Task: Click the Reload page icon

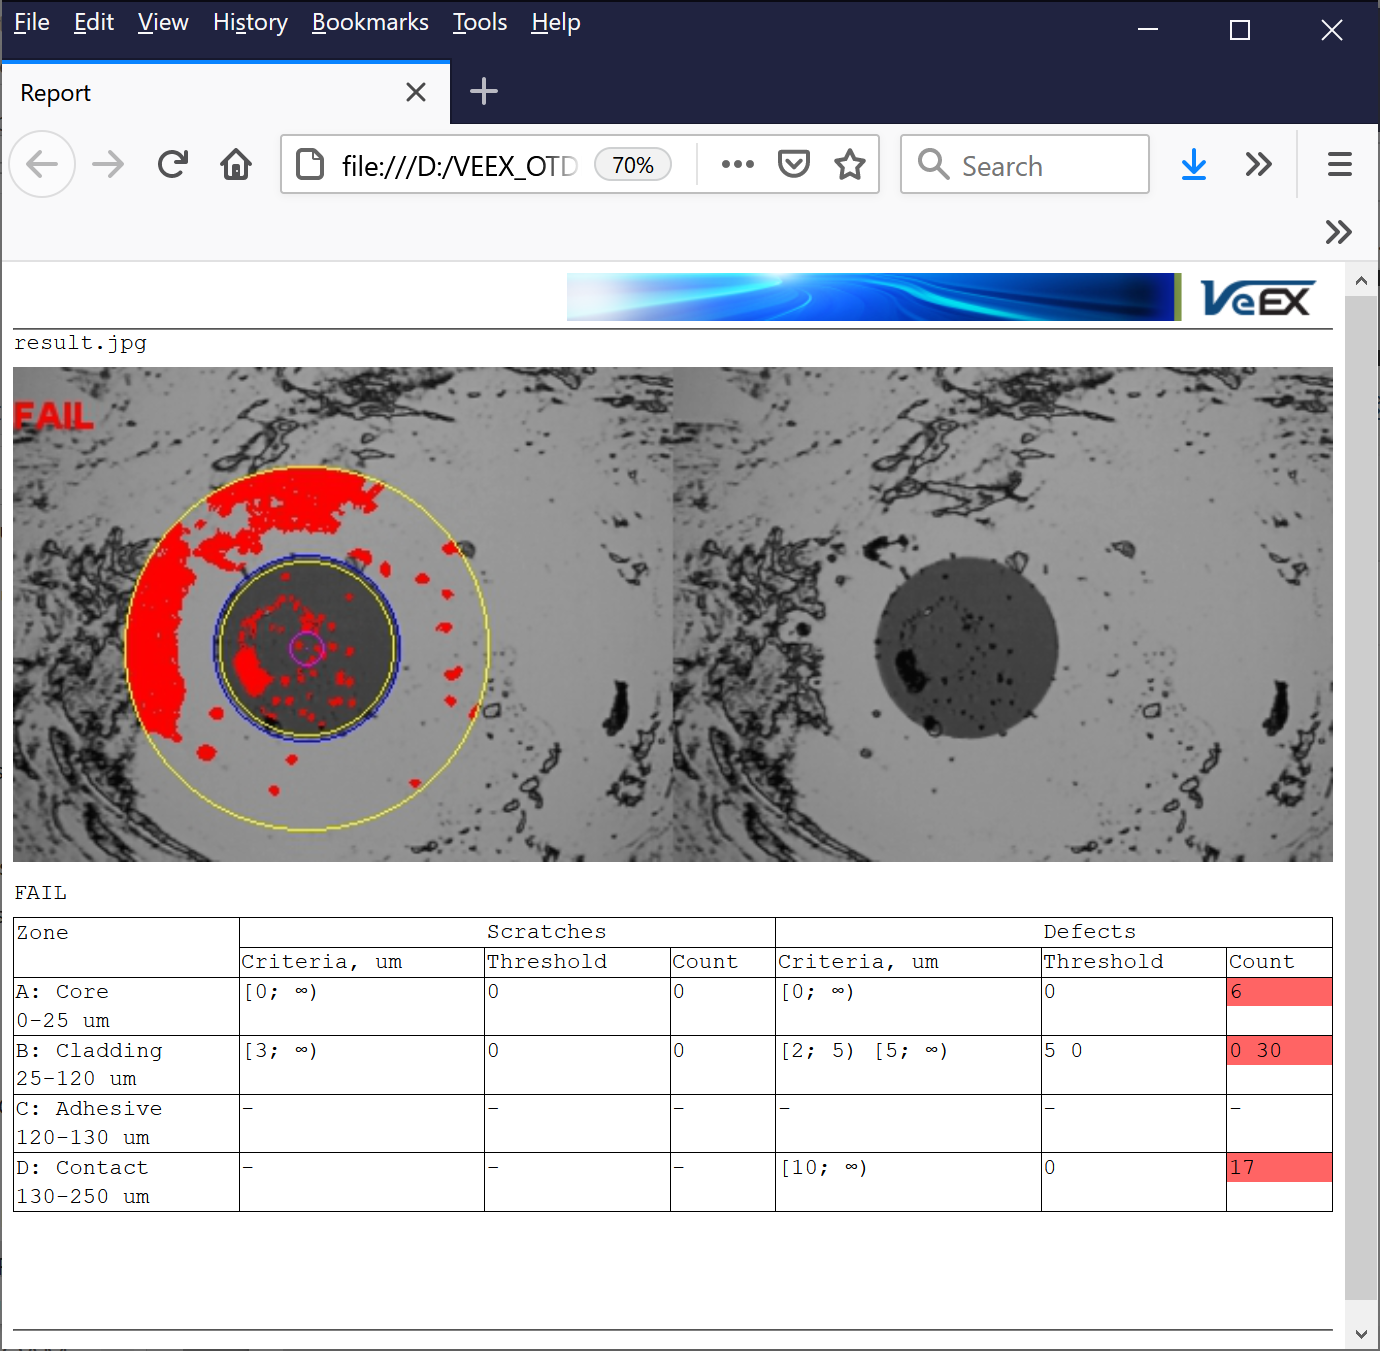Action: [172, 164]
